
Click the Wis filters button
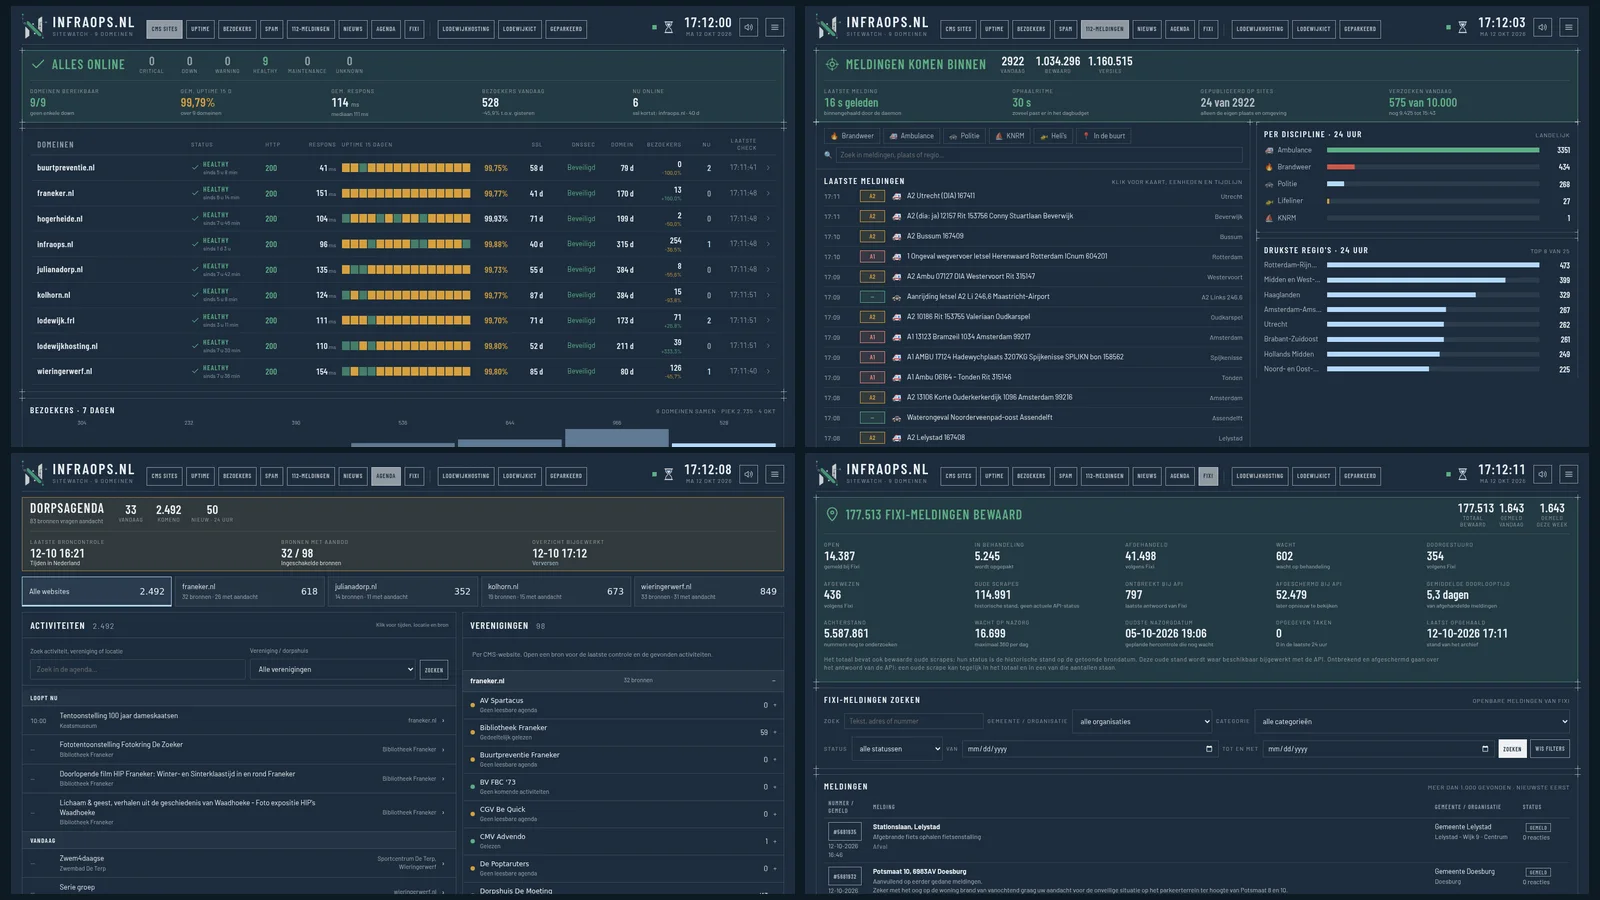coord(1549,749)
